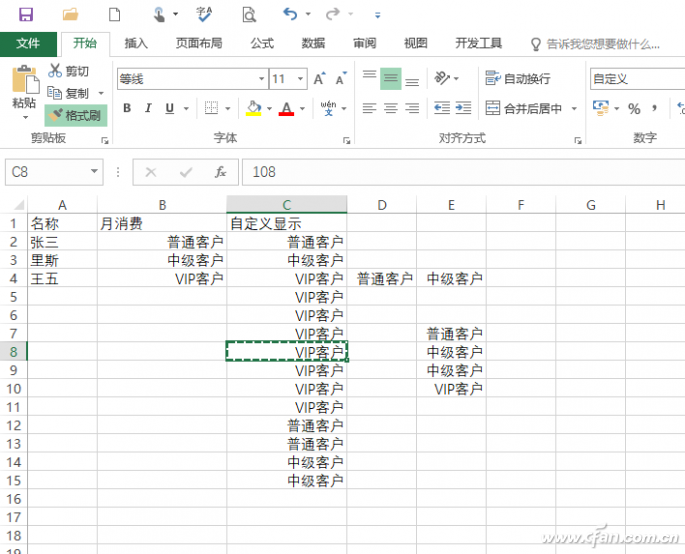Switch to the 页面布局 tab
Viewport: 685px width, 554px height.
[x=199, y=44]
